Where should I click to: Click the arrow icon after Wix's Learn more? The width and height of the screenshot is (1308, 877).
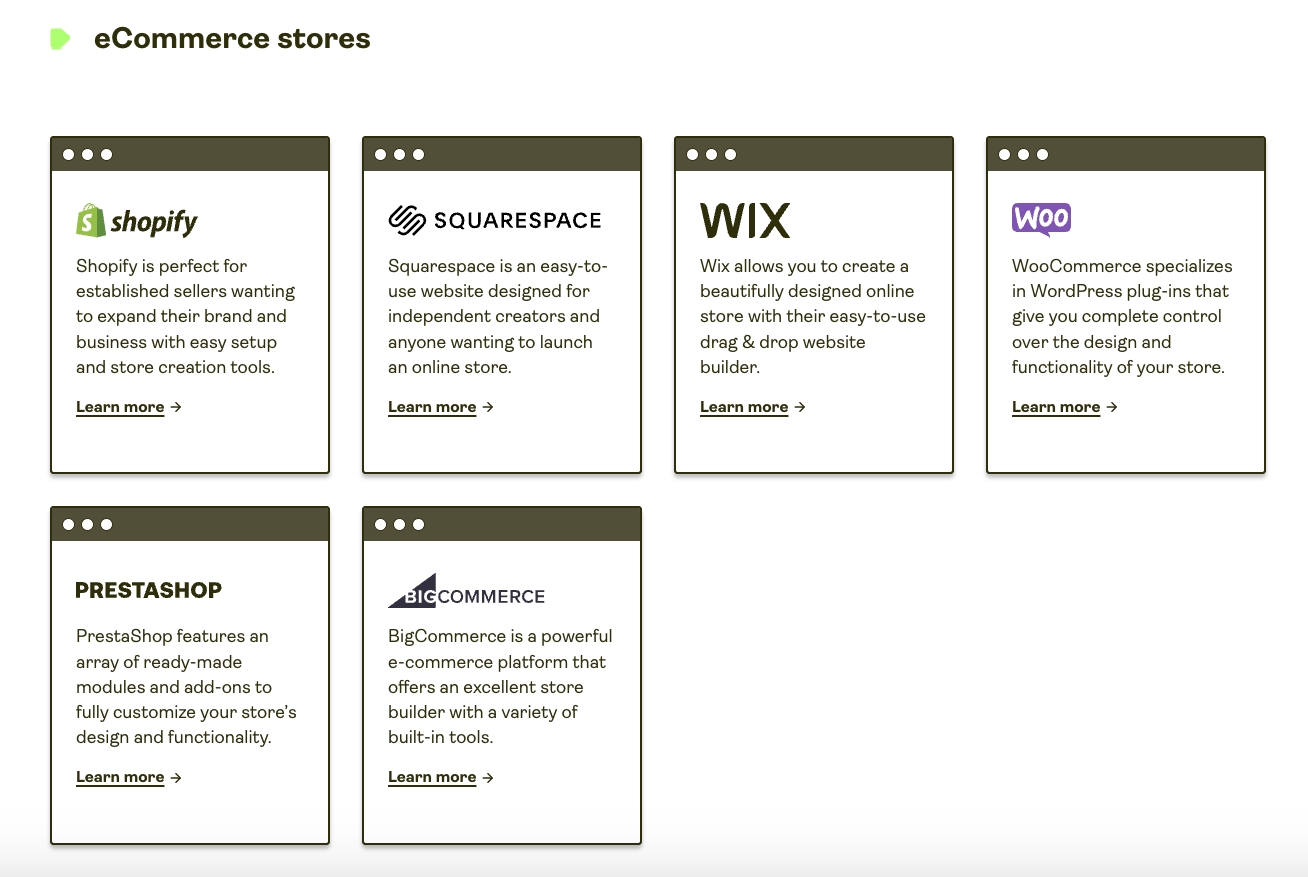pos(801,407)
